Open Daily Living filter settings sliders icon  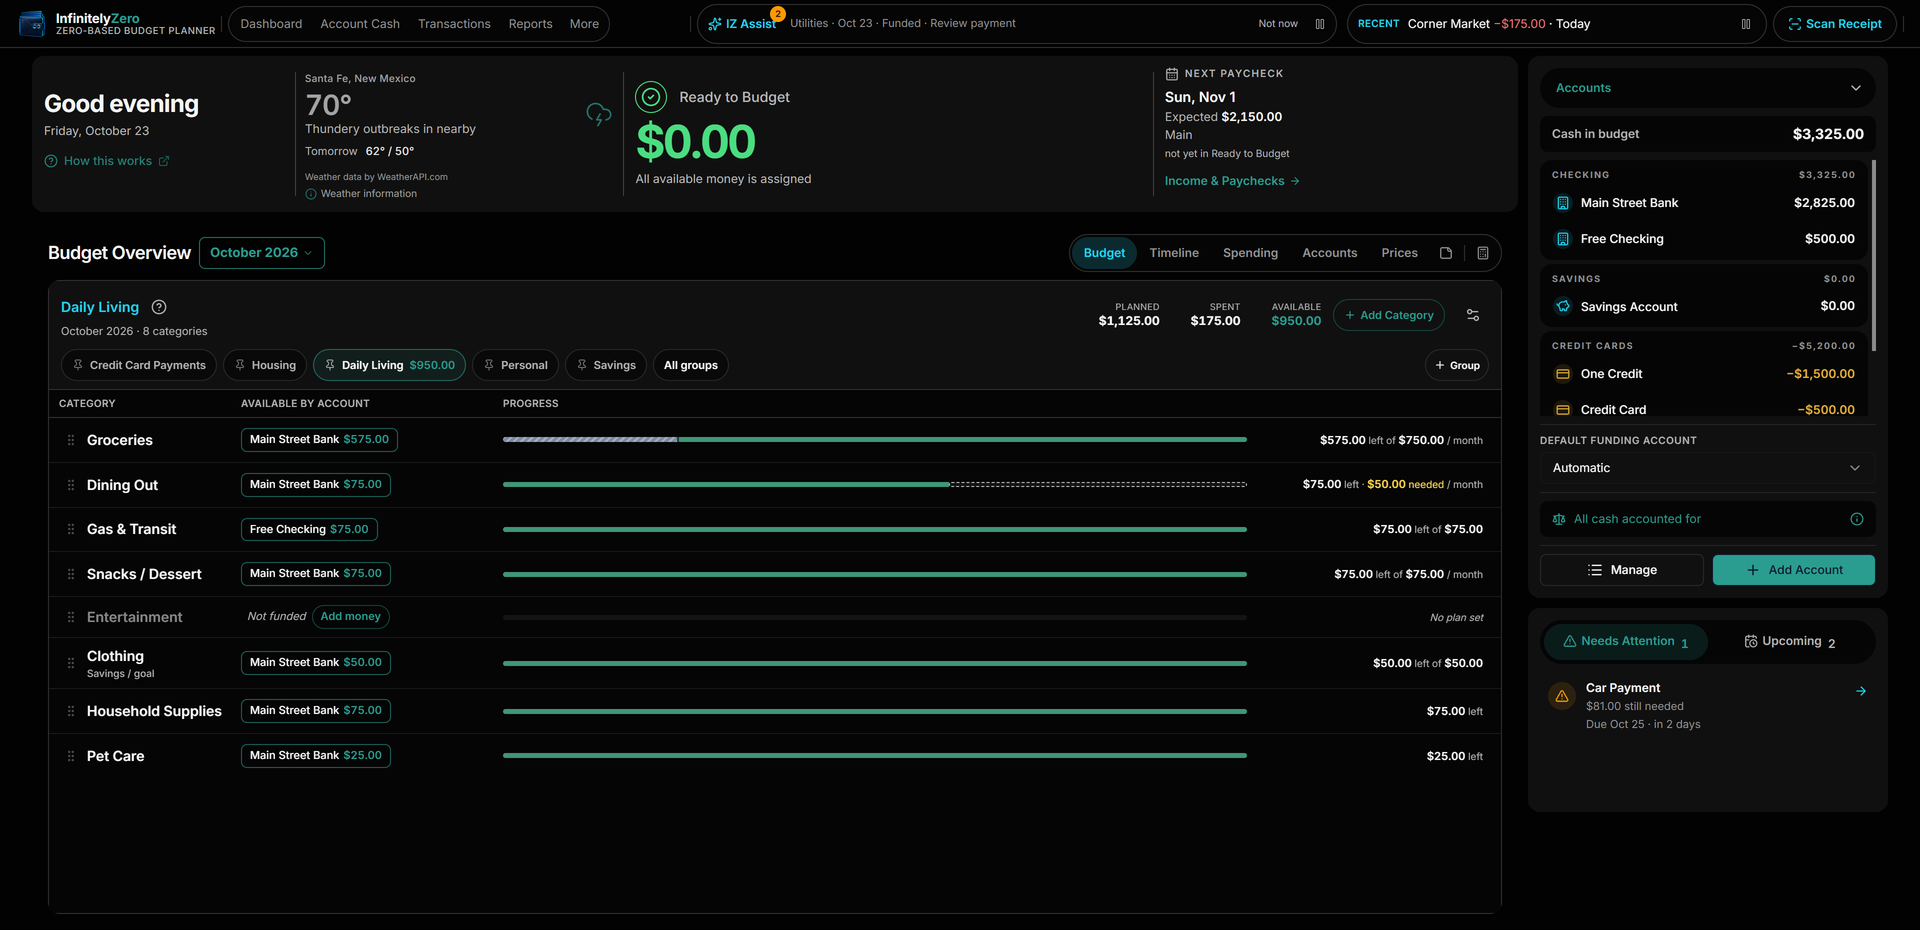pos(1473,315)
